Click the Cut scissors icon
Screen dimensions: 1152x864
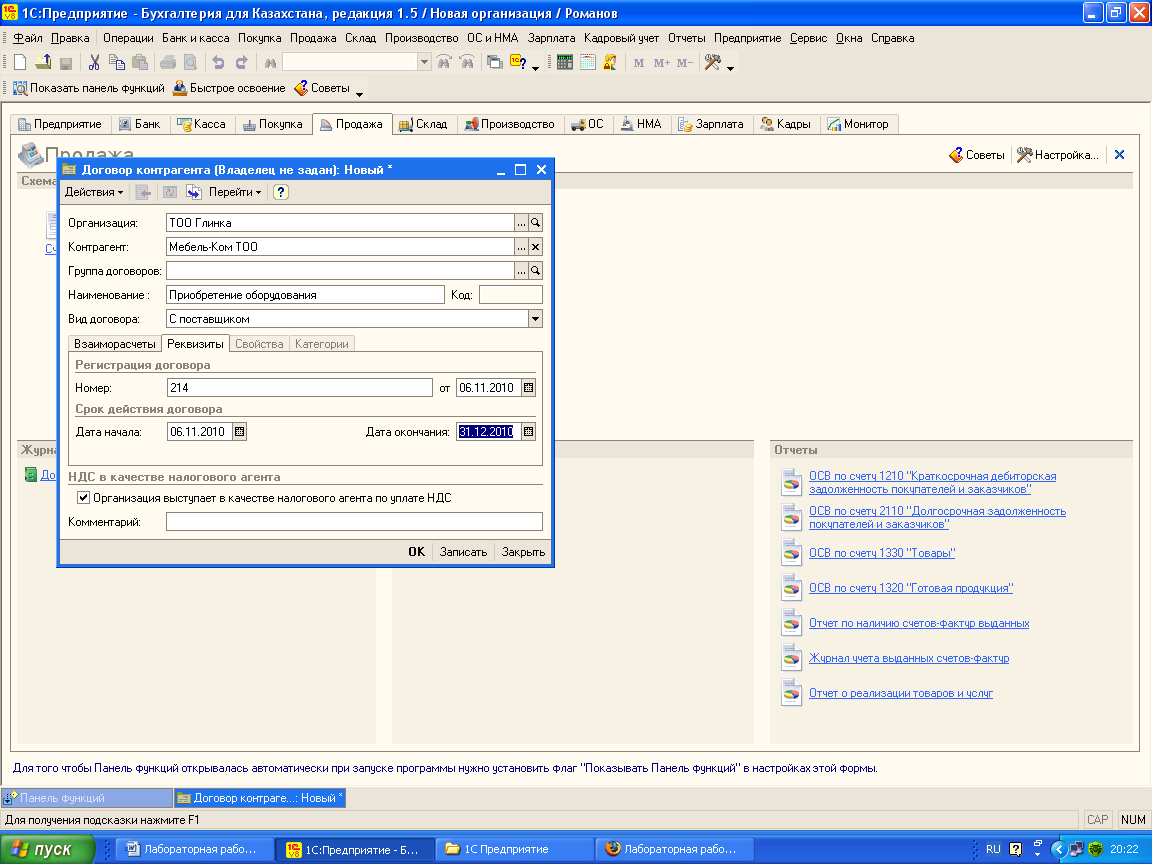click(x=94, y=63)
